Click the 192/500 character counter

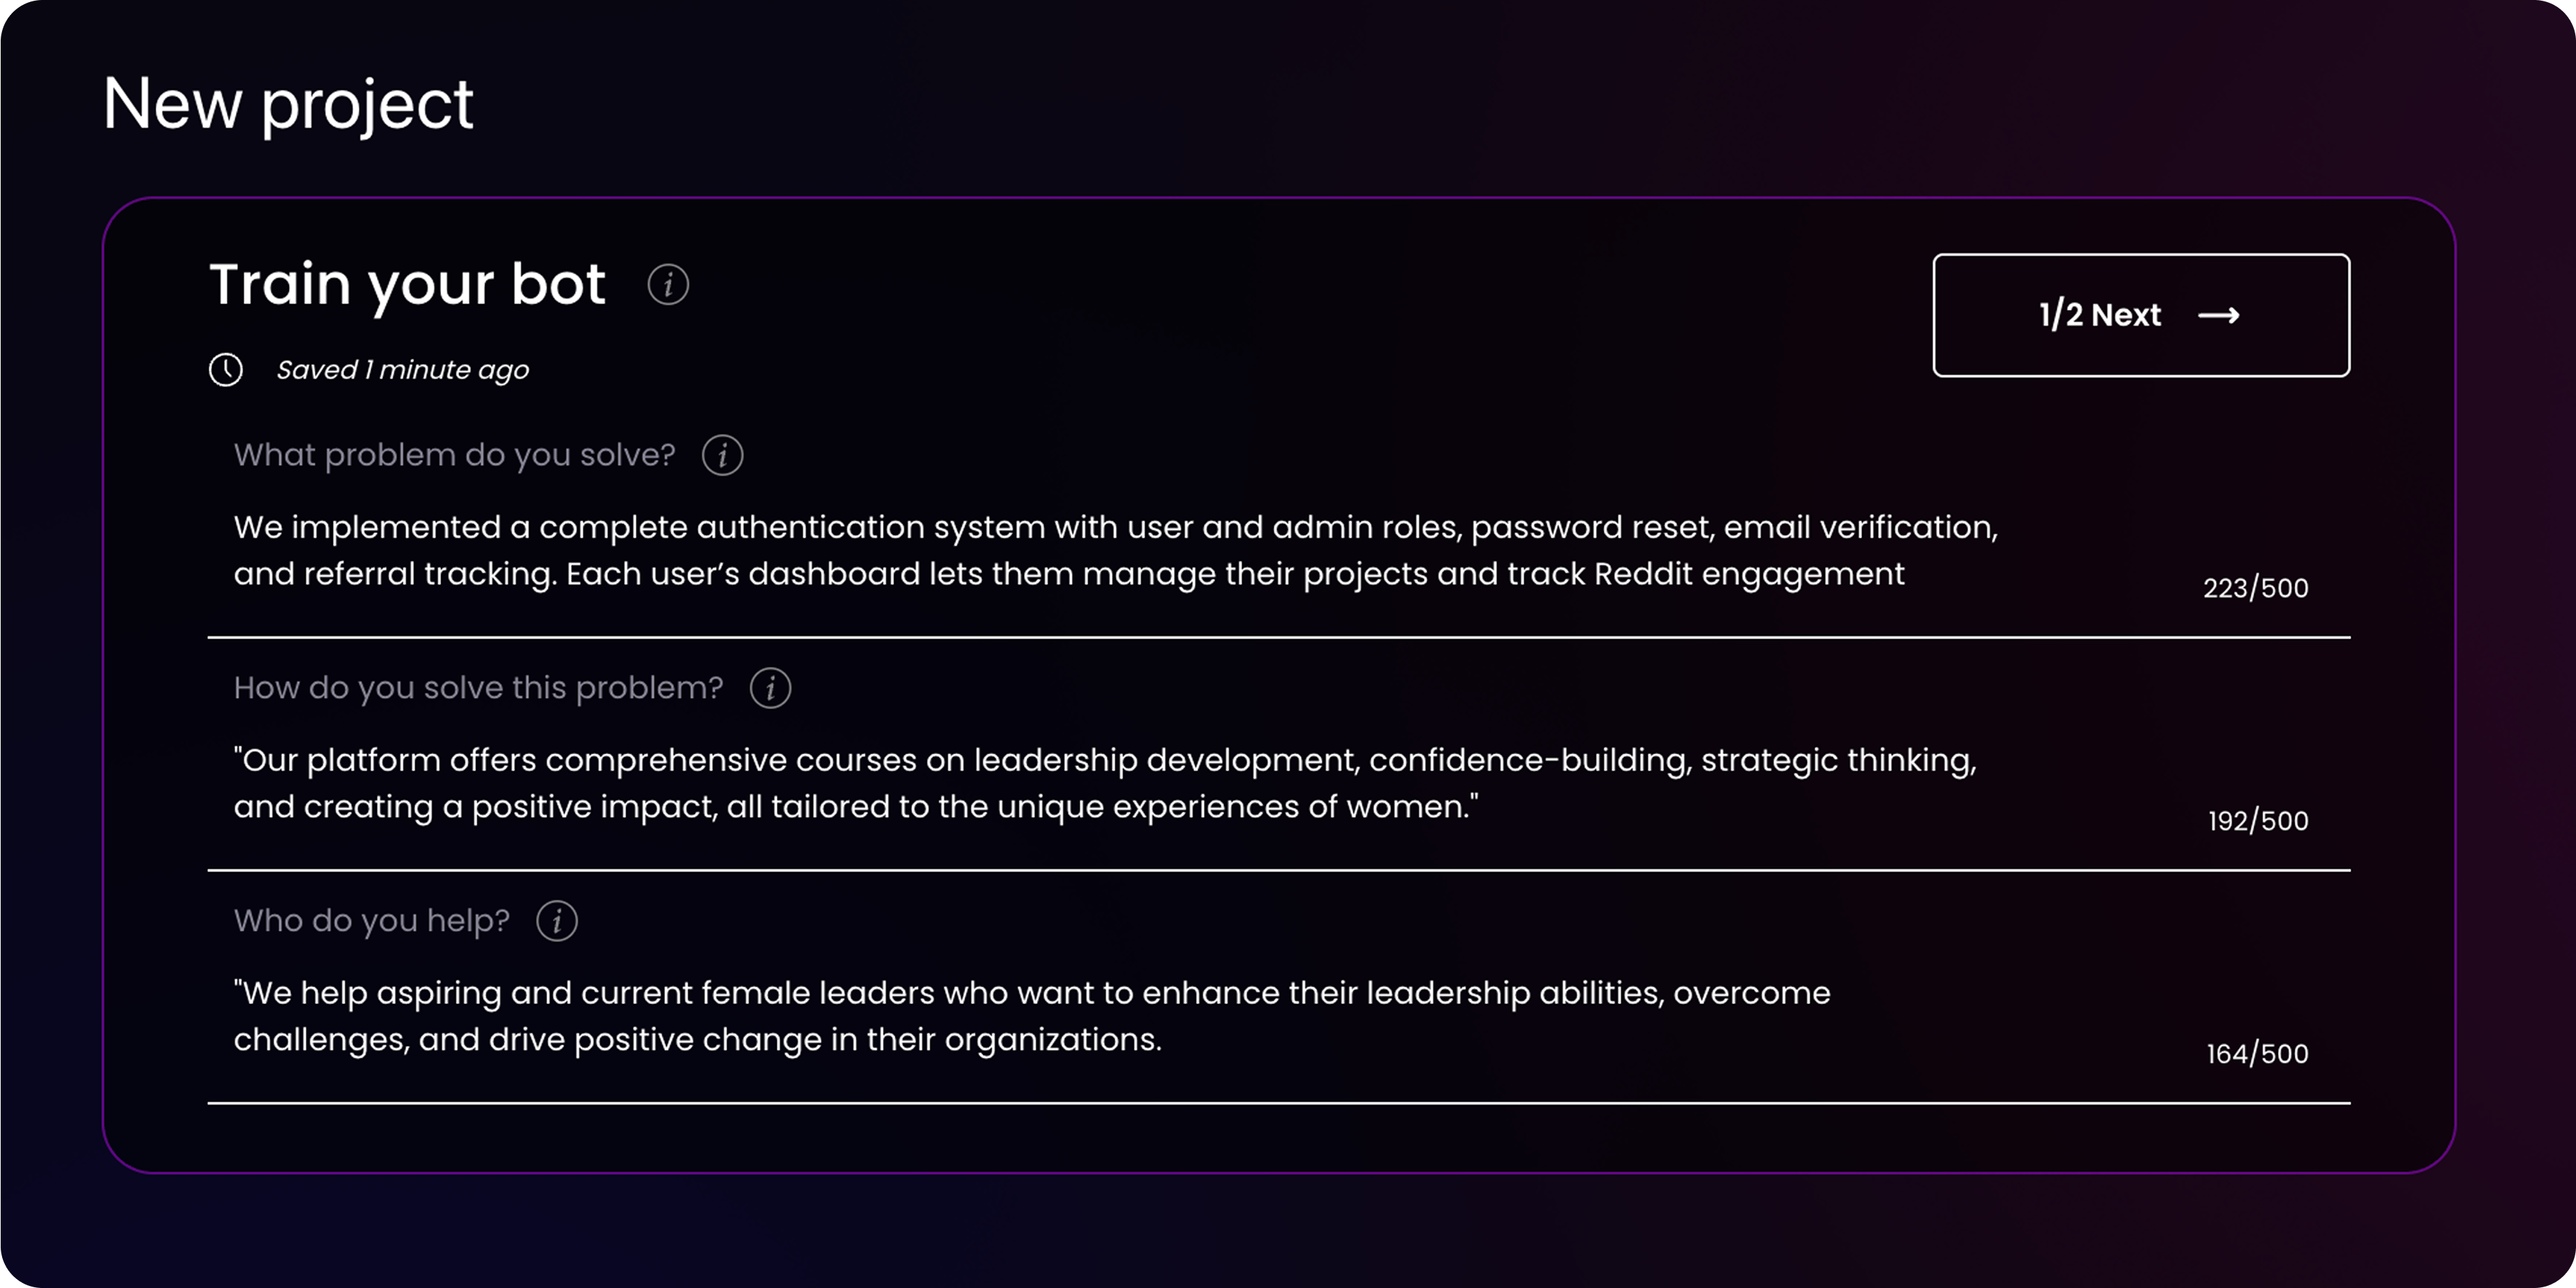2257,821
